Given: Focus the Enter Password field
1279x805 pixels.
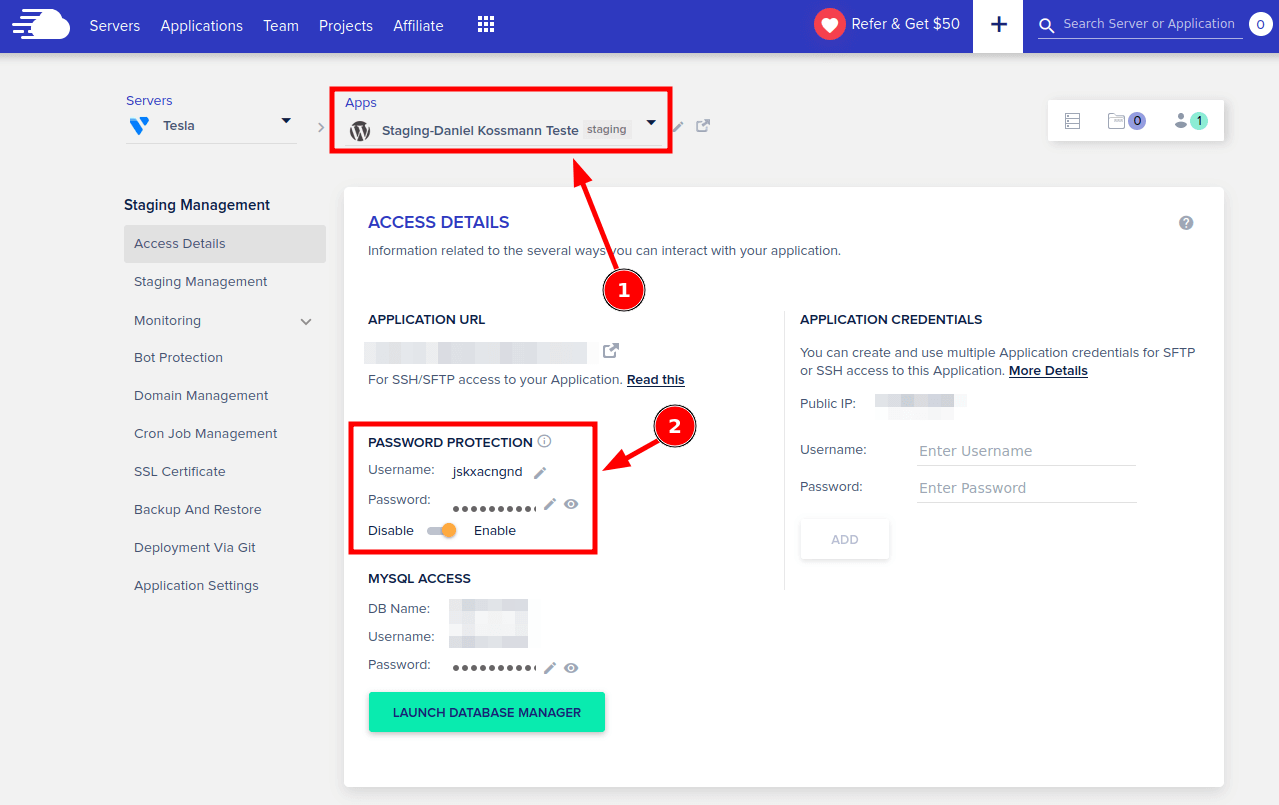Looking at the screenshot, I should click(1026, 488).
